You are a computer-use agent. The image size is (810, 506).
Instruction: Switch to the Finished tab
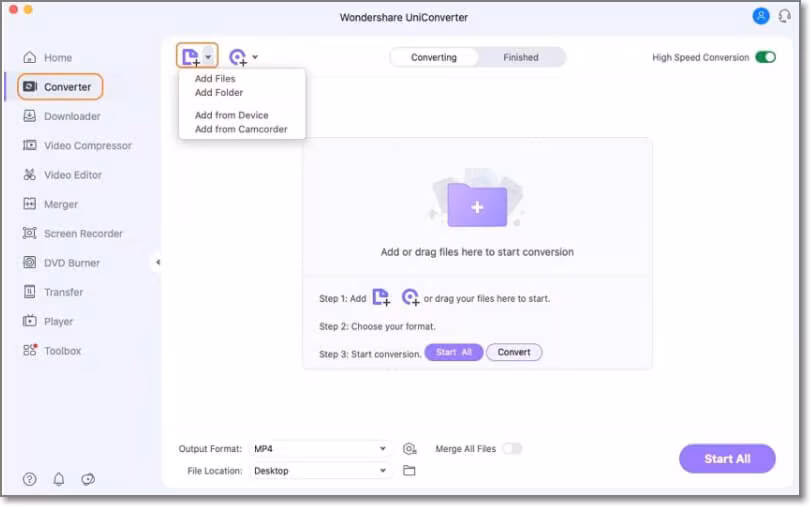521,57
